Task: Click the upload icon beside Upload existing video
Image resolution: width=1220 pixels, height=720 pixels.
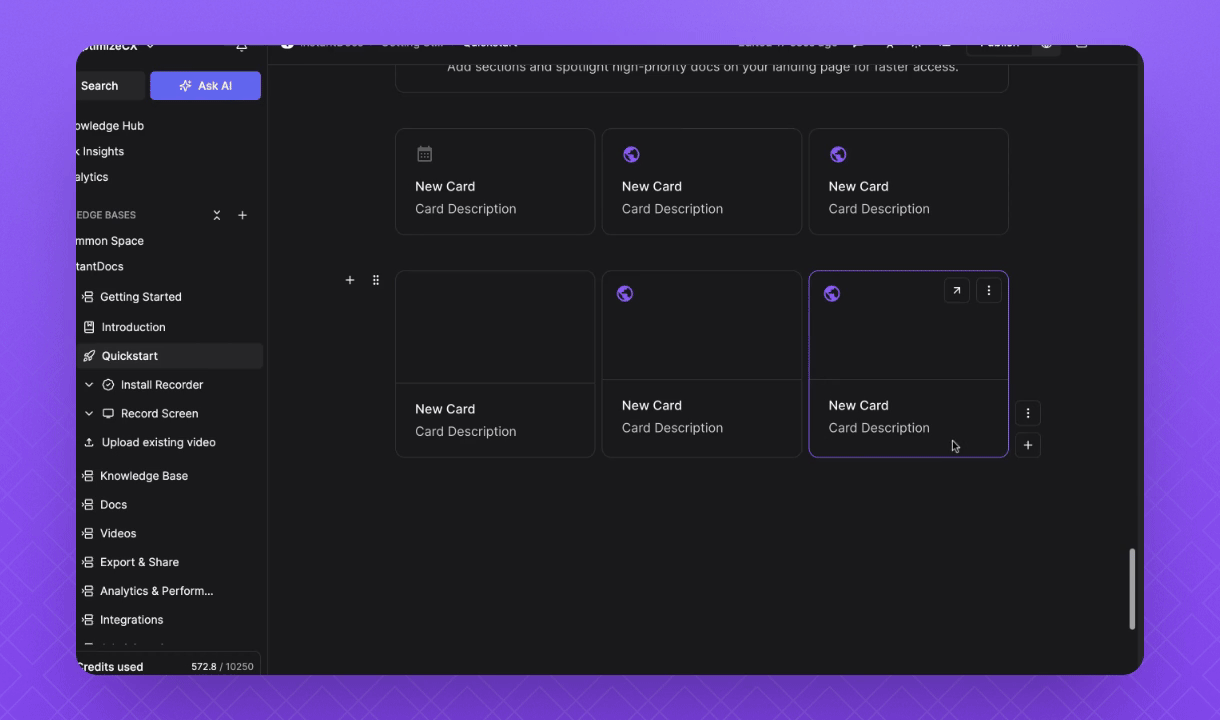Action: click(x=89, y=442)
